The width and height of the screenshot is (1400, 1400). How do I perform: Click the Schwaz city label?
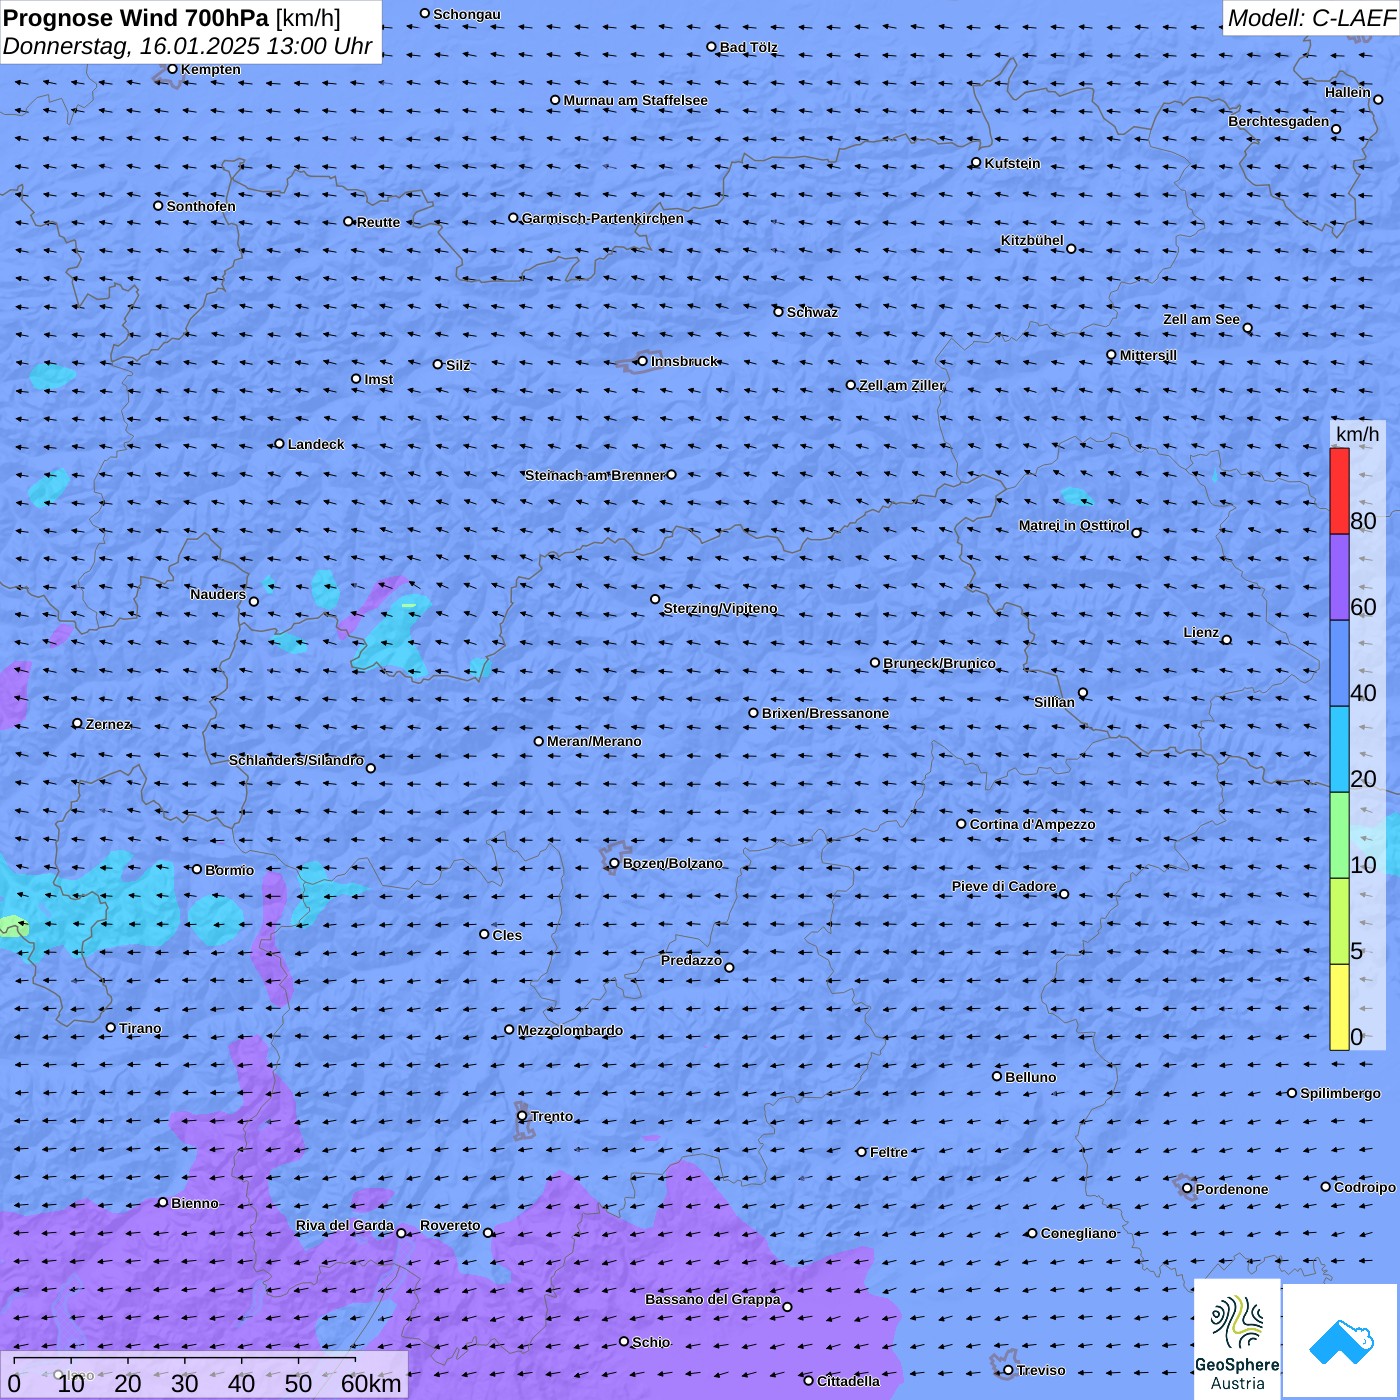[x=812, y=312]
